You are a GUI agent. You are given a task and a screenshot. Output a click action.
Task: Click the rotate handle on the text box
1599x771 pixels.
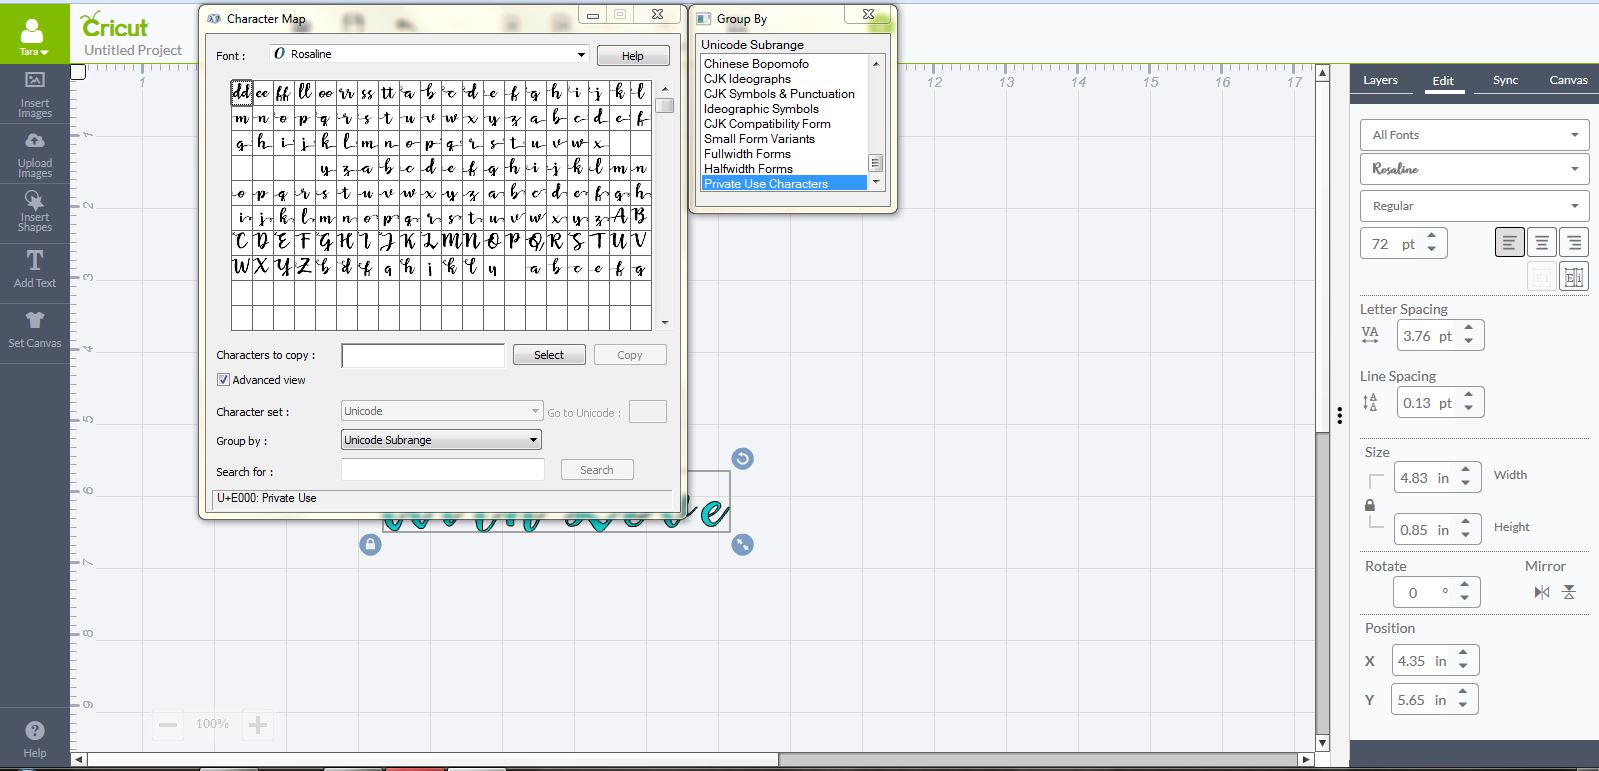742,459
